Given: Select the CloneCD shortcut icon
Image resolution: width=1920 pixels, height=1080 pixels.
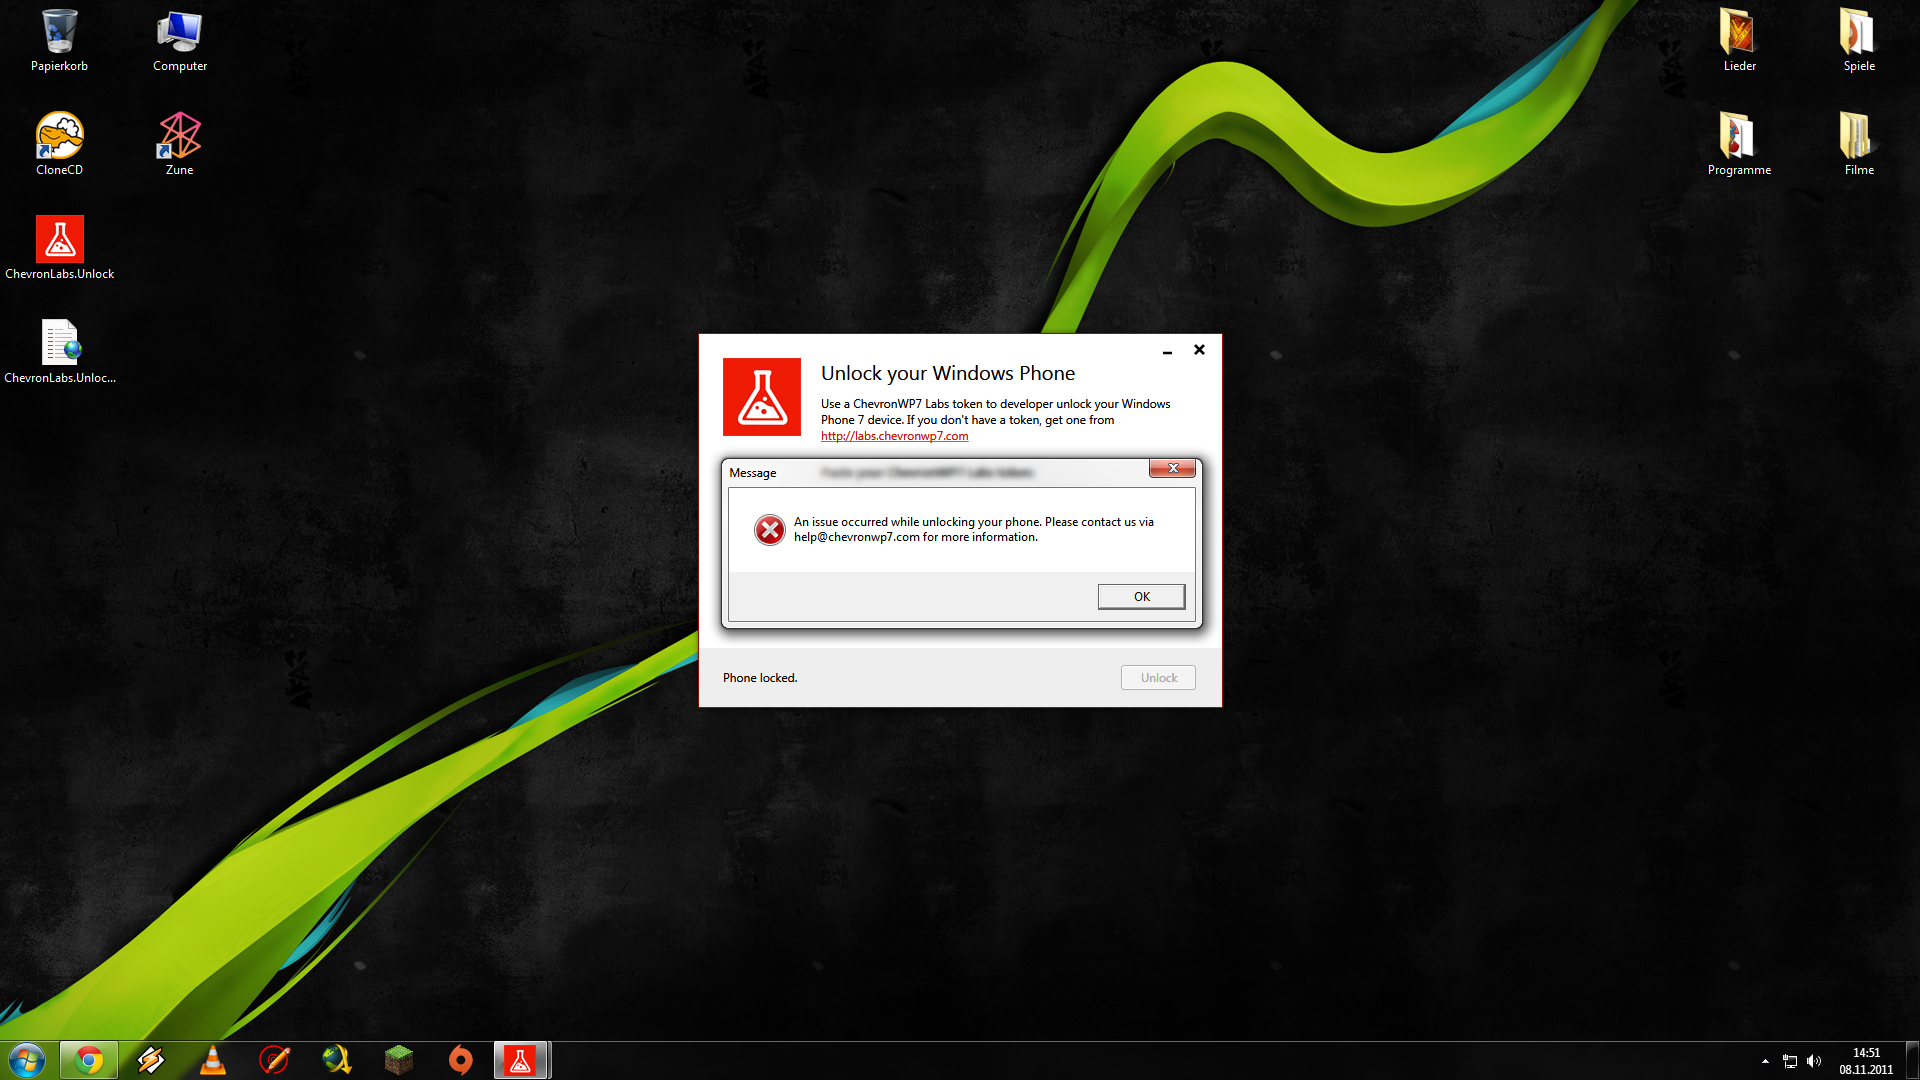Looking at the screenshot, I should [59, 144].
